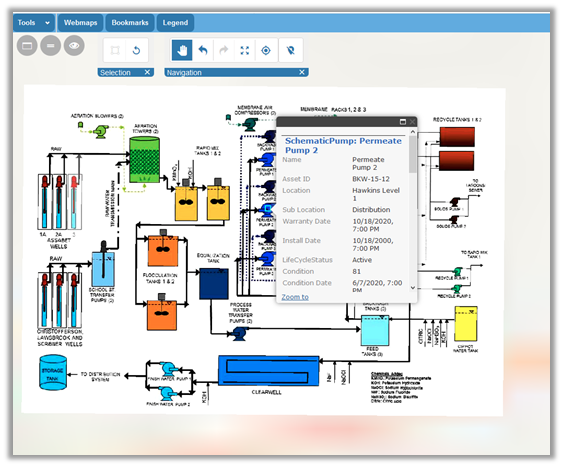Click the process water transfer pump symbol

[238, 333]
